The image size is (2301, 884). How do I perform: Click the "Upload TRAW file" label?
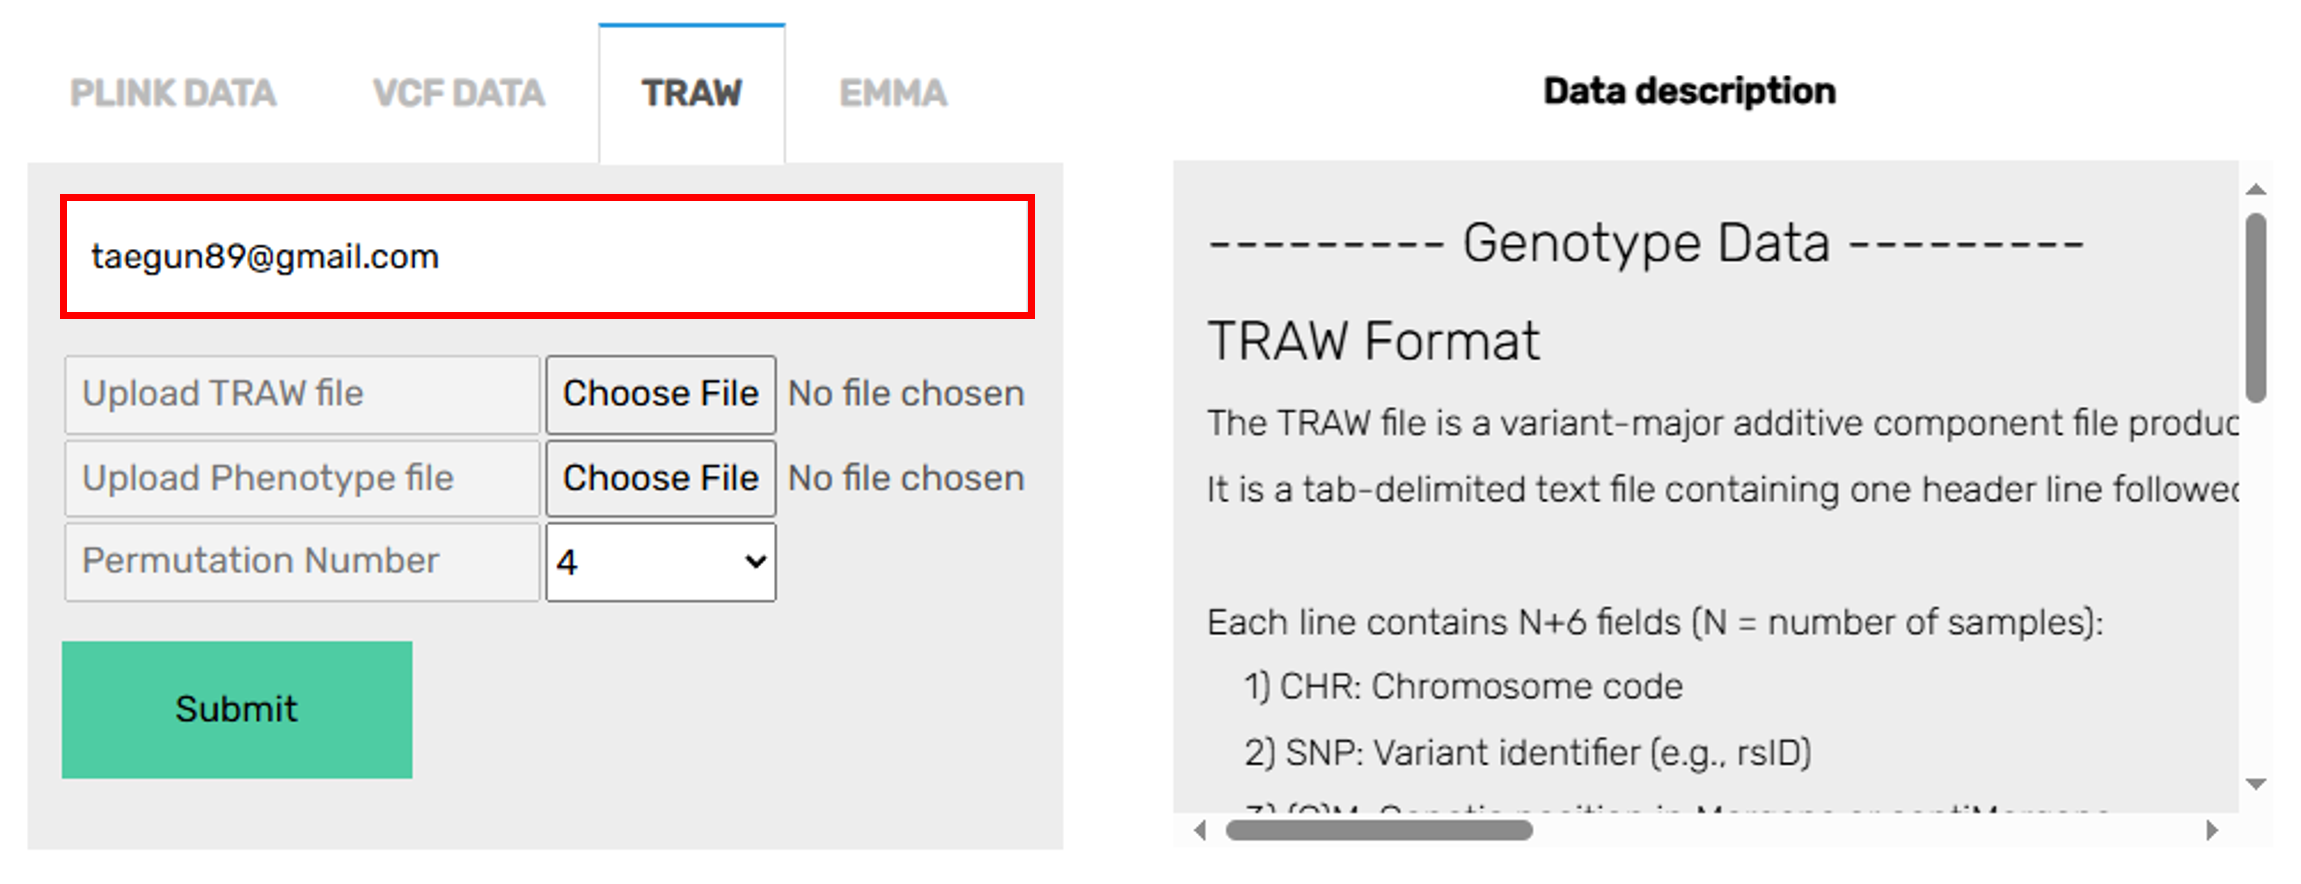tap(223, 394)
